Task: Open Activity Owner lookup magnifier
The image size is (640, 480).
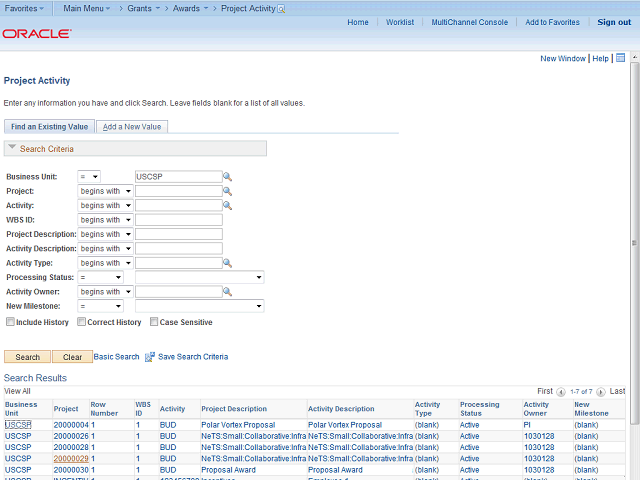Action: click(227, 292)
